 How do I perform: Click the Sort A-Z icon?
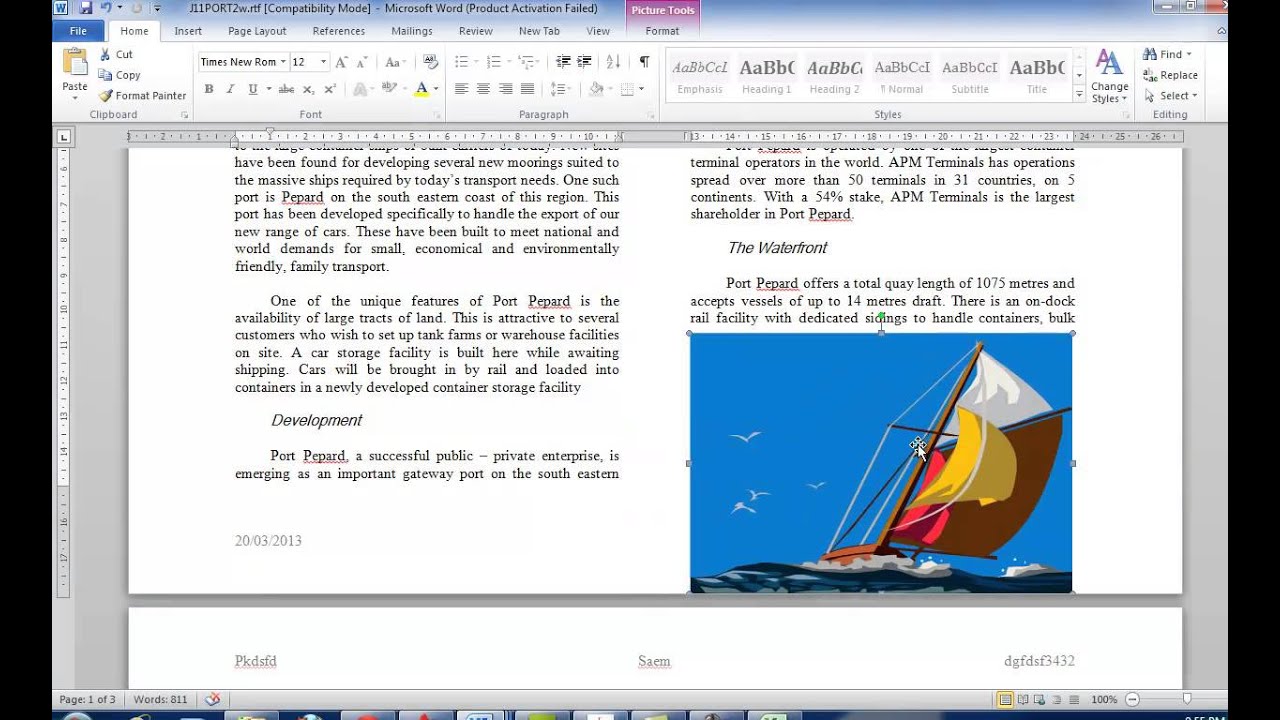[x=613, y=62]
